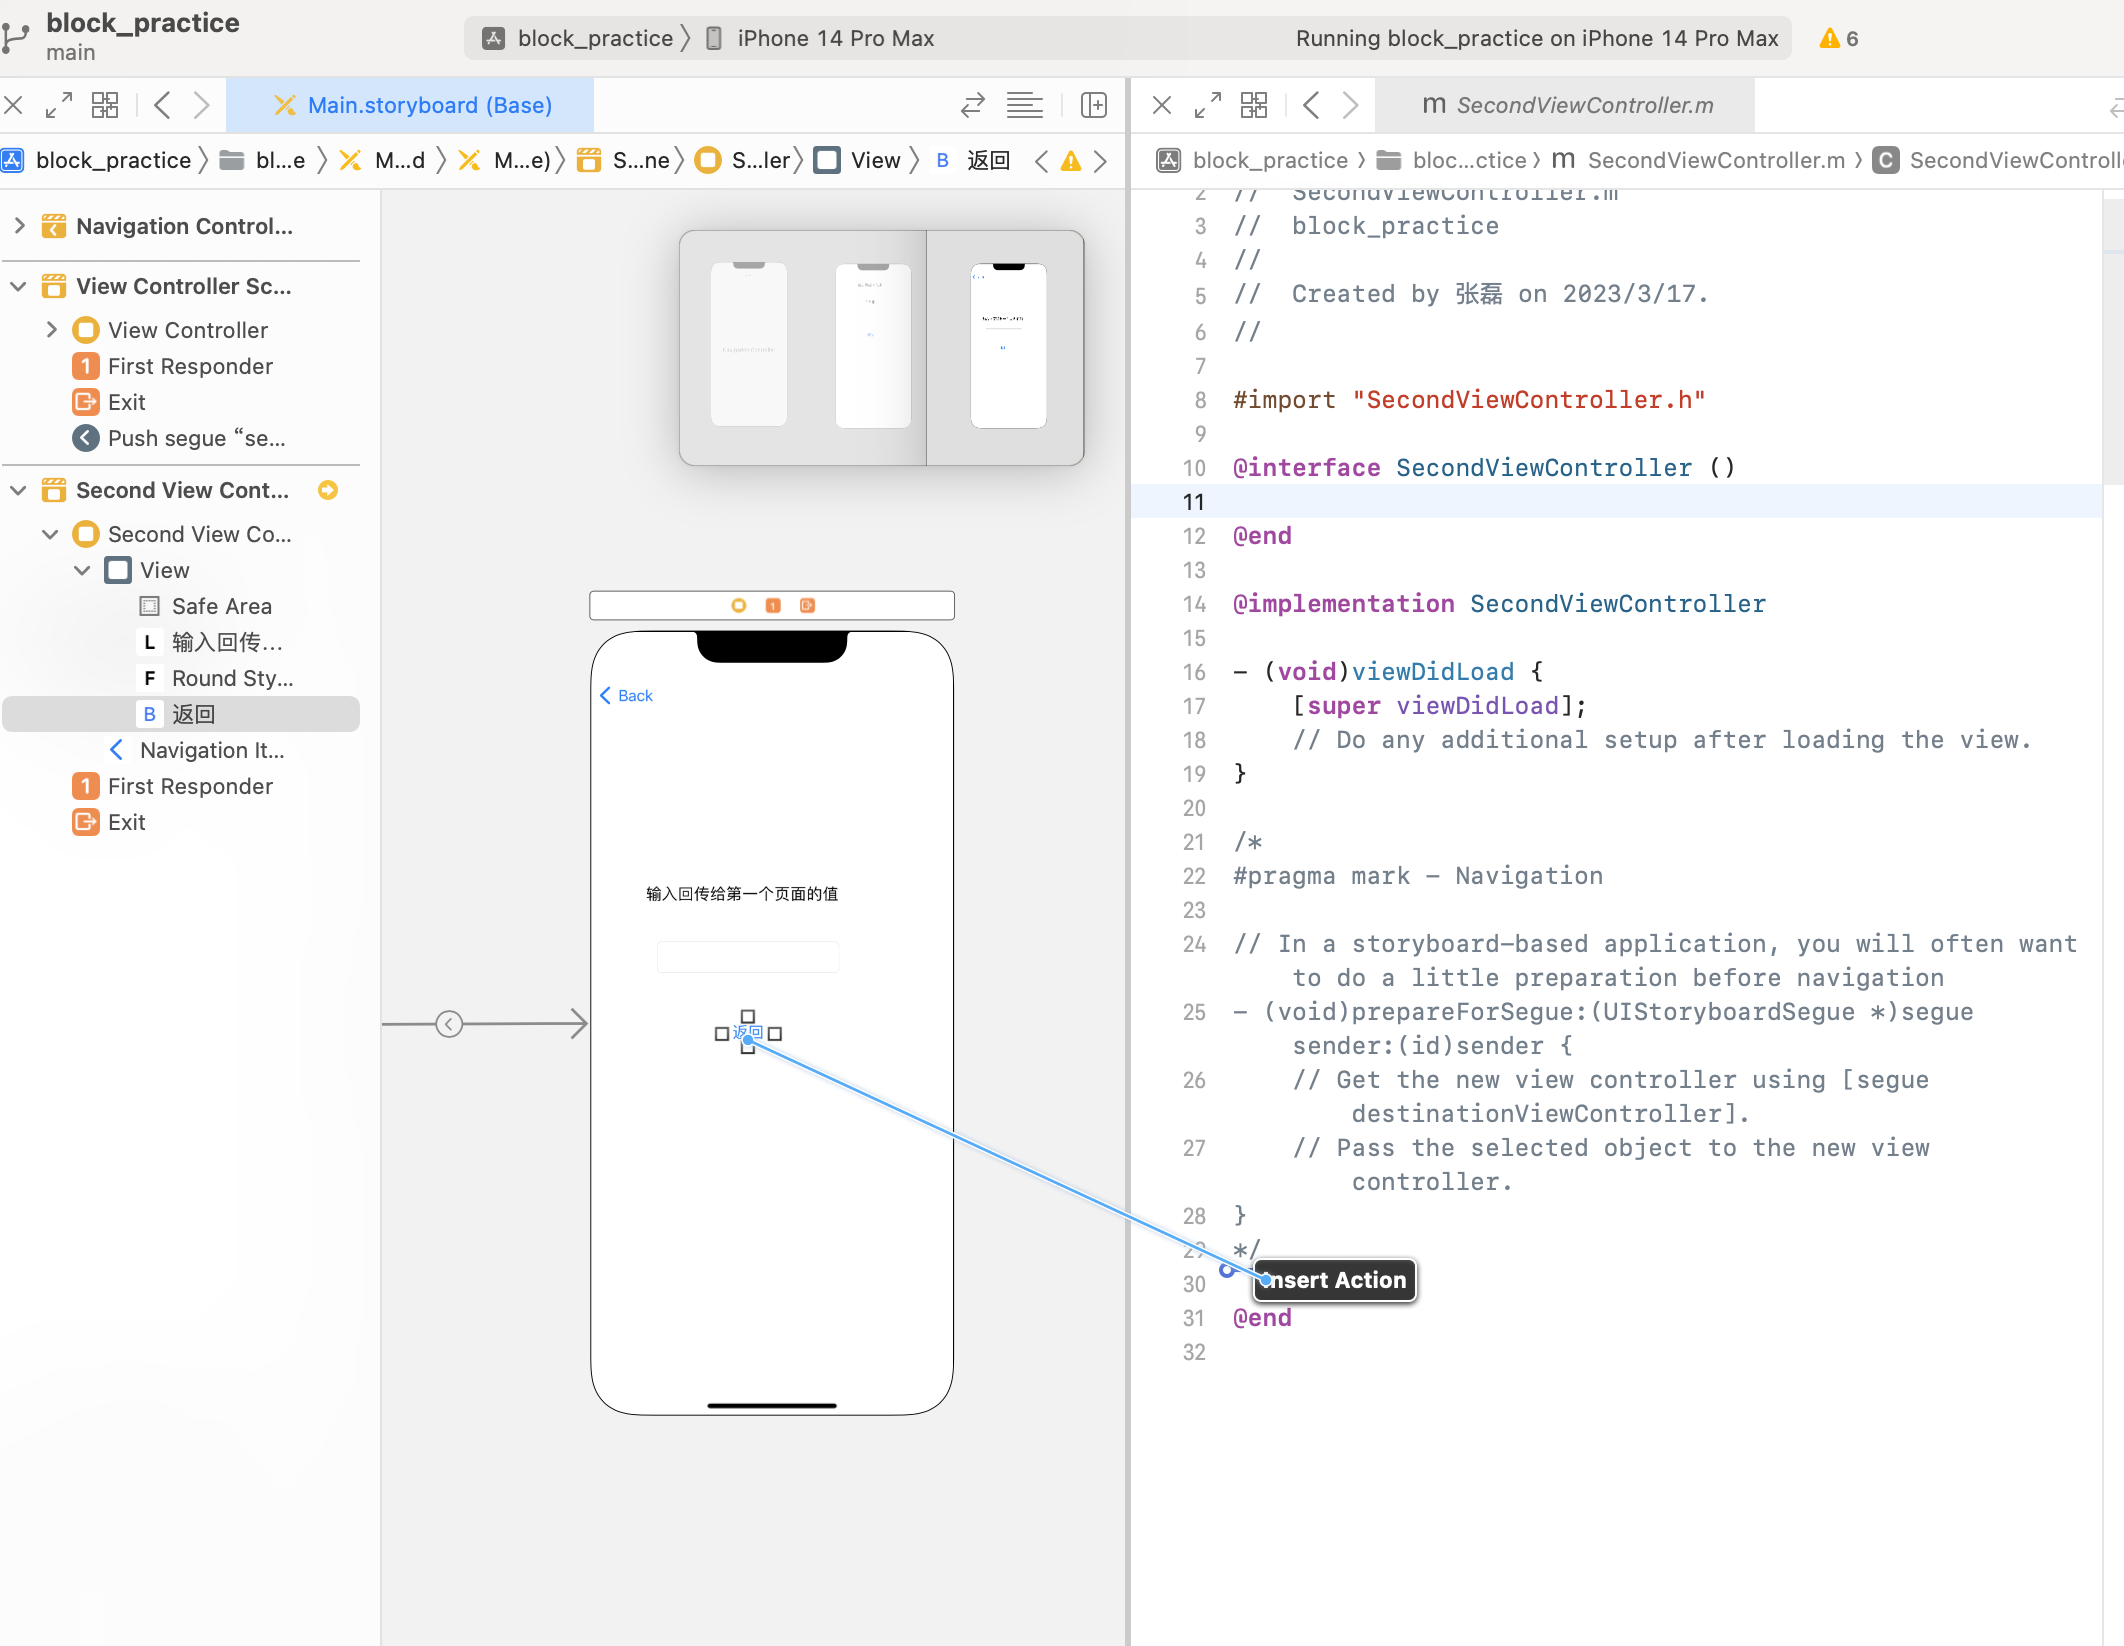2124x1646 pixels.
Task: Close the left storyboard editor pane
Action: [x=14, y=105]
